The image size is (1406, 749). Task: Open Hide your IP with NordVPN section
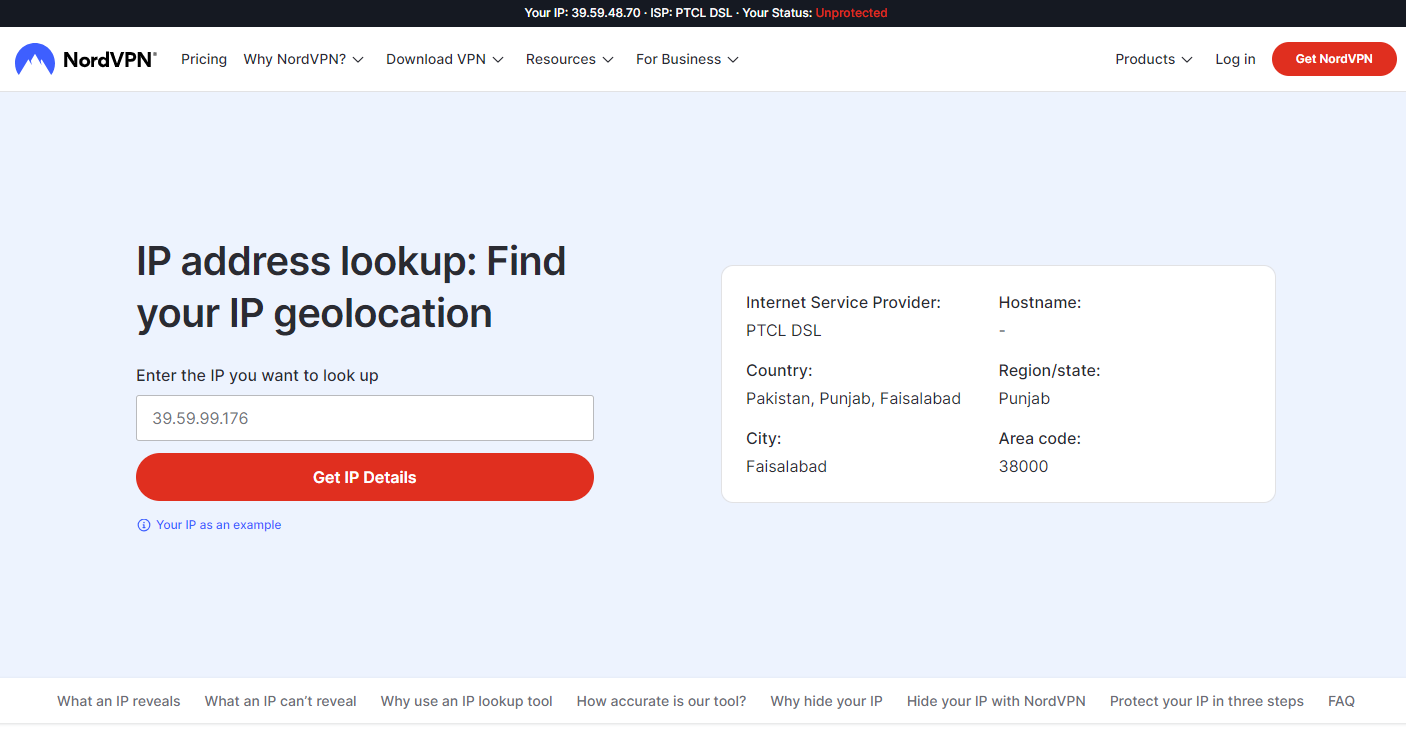996,701
